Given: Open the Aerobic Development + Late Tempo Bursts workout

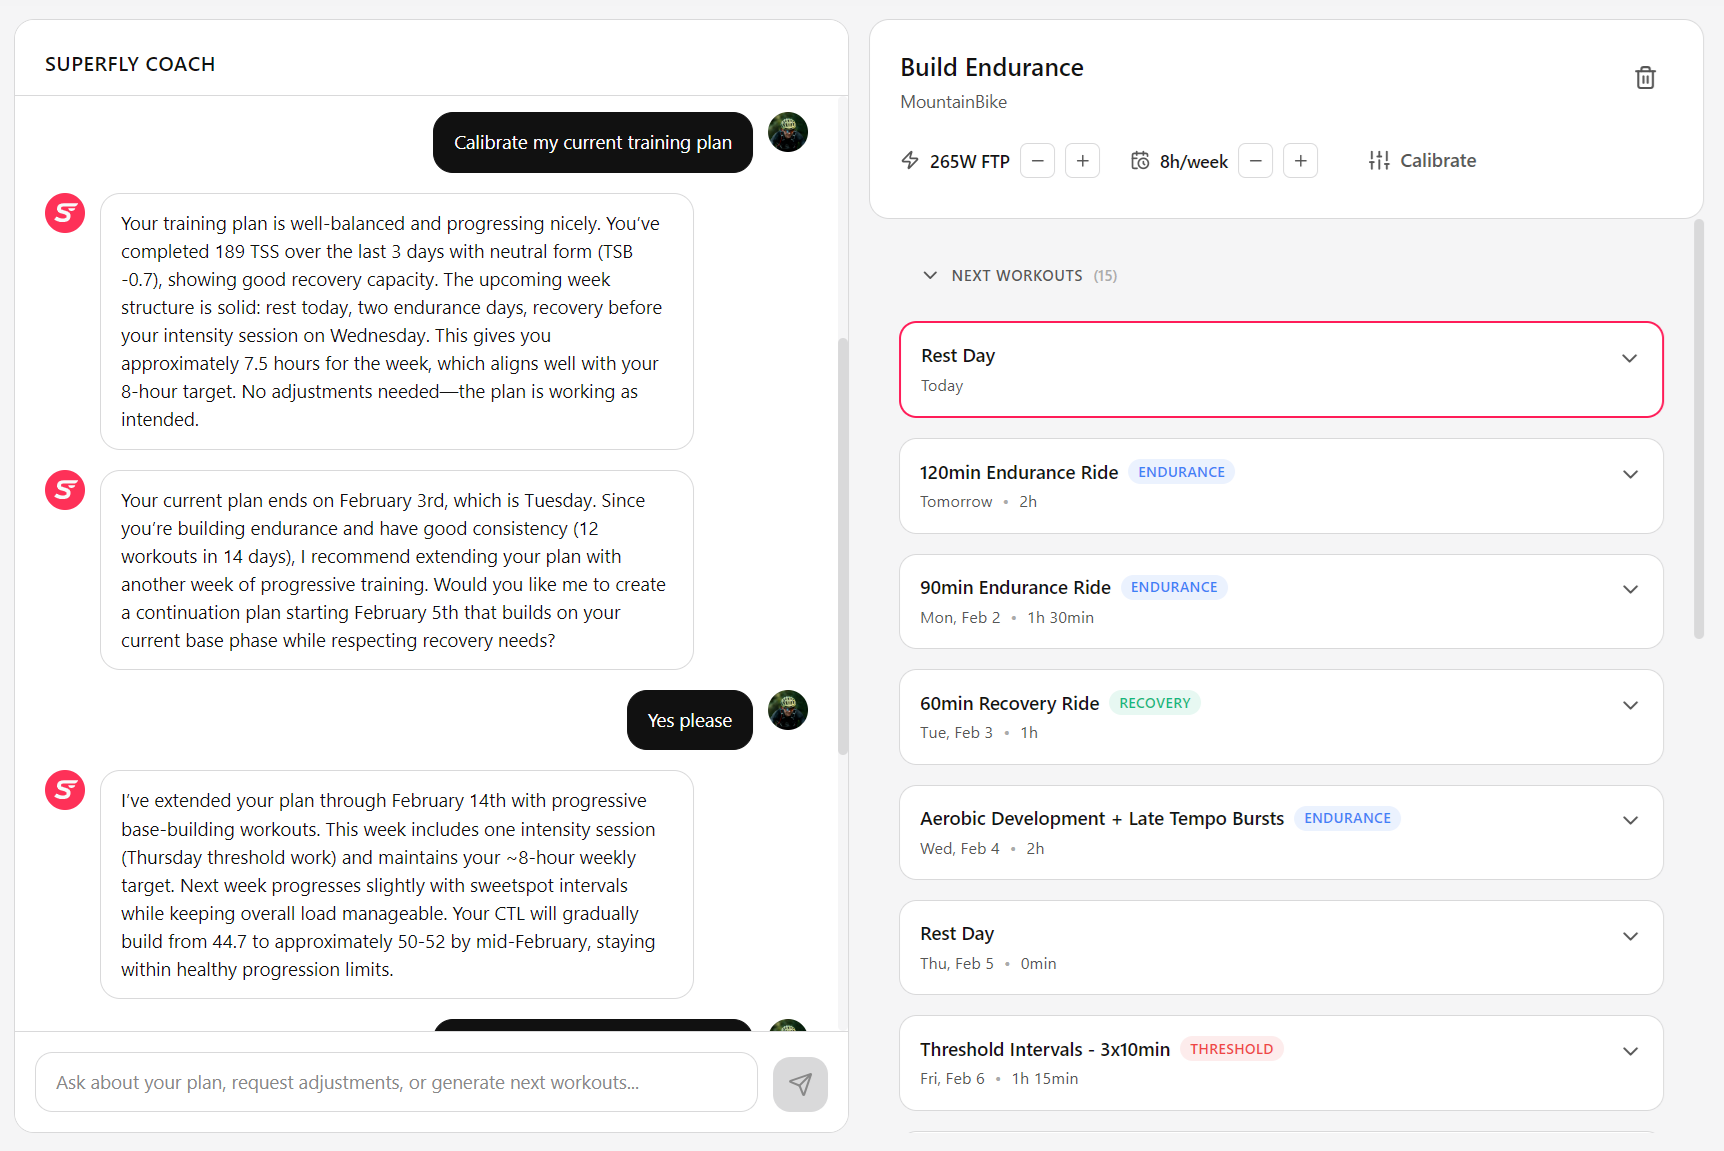Looking at the screenshot, I should 1630,820.
